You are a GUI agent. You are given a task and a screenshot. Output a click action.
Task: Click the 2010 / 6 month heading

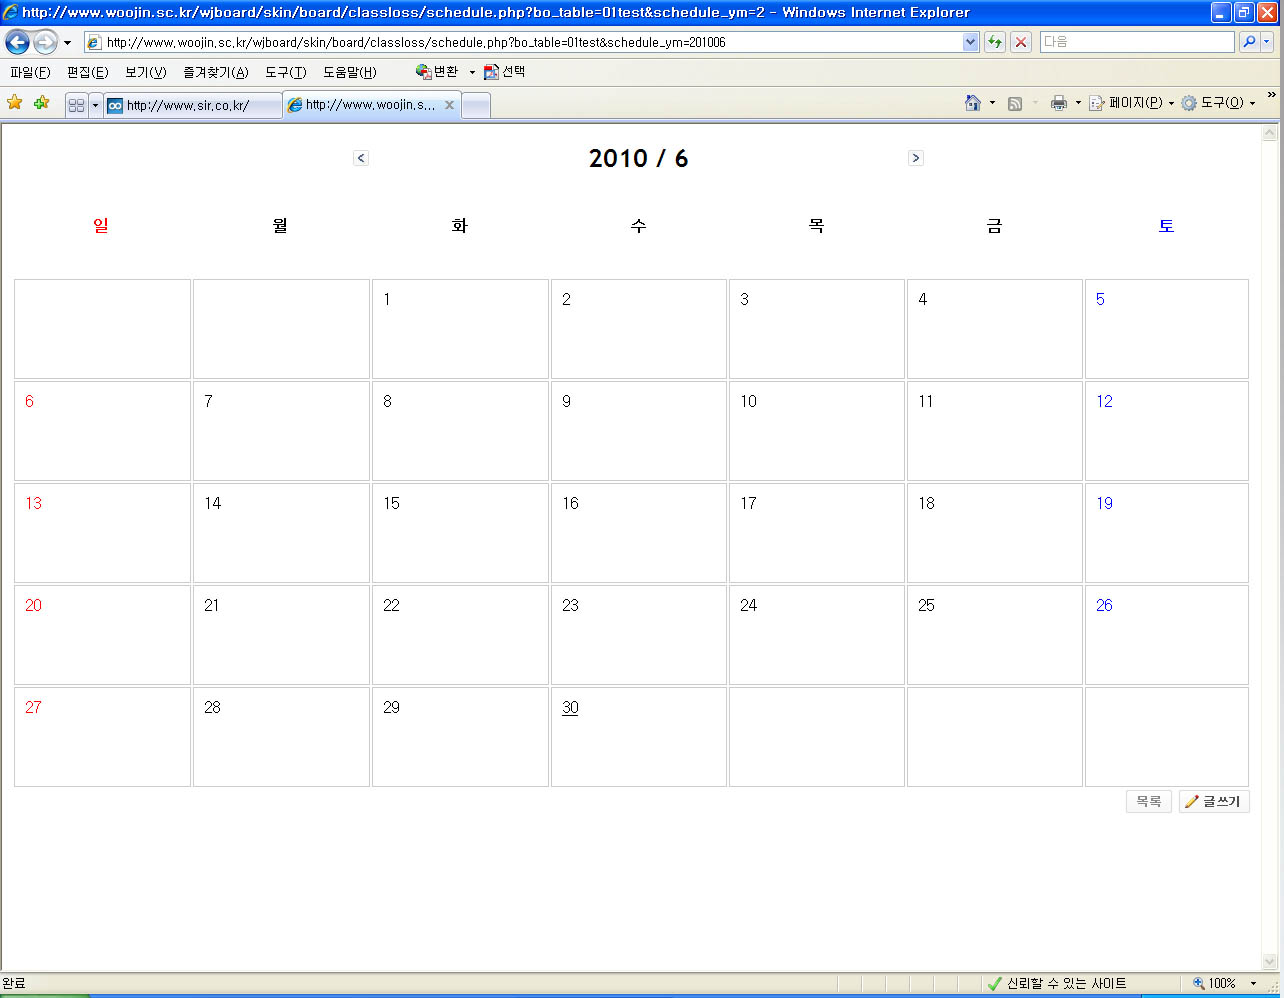point(638,158)
